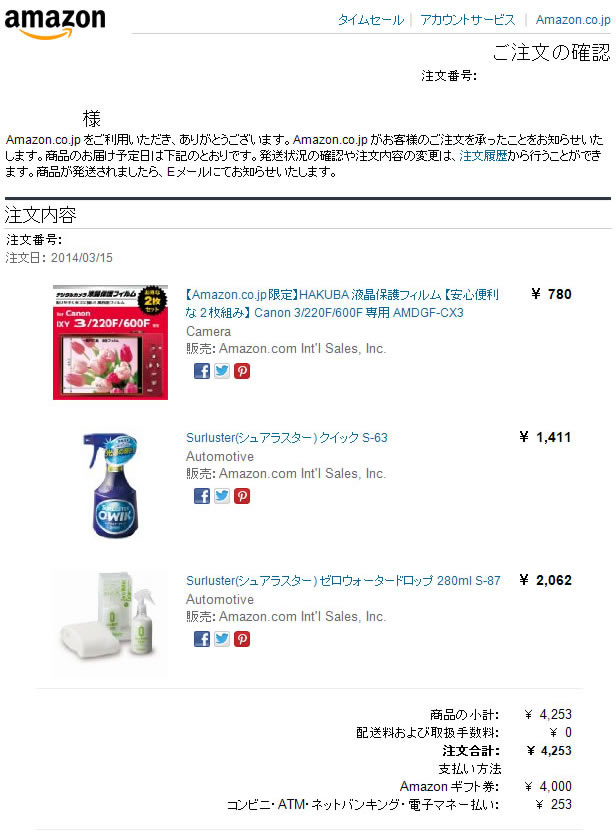Tweet the Zero Water Drop S-87 item

coord(222,639)
